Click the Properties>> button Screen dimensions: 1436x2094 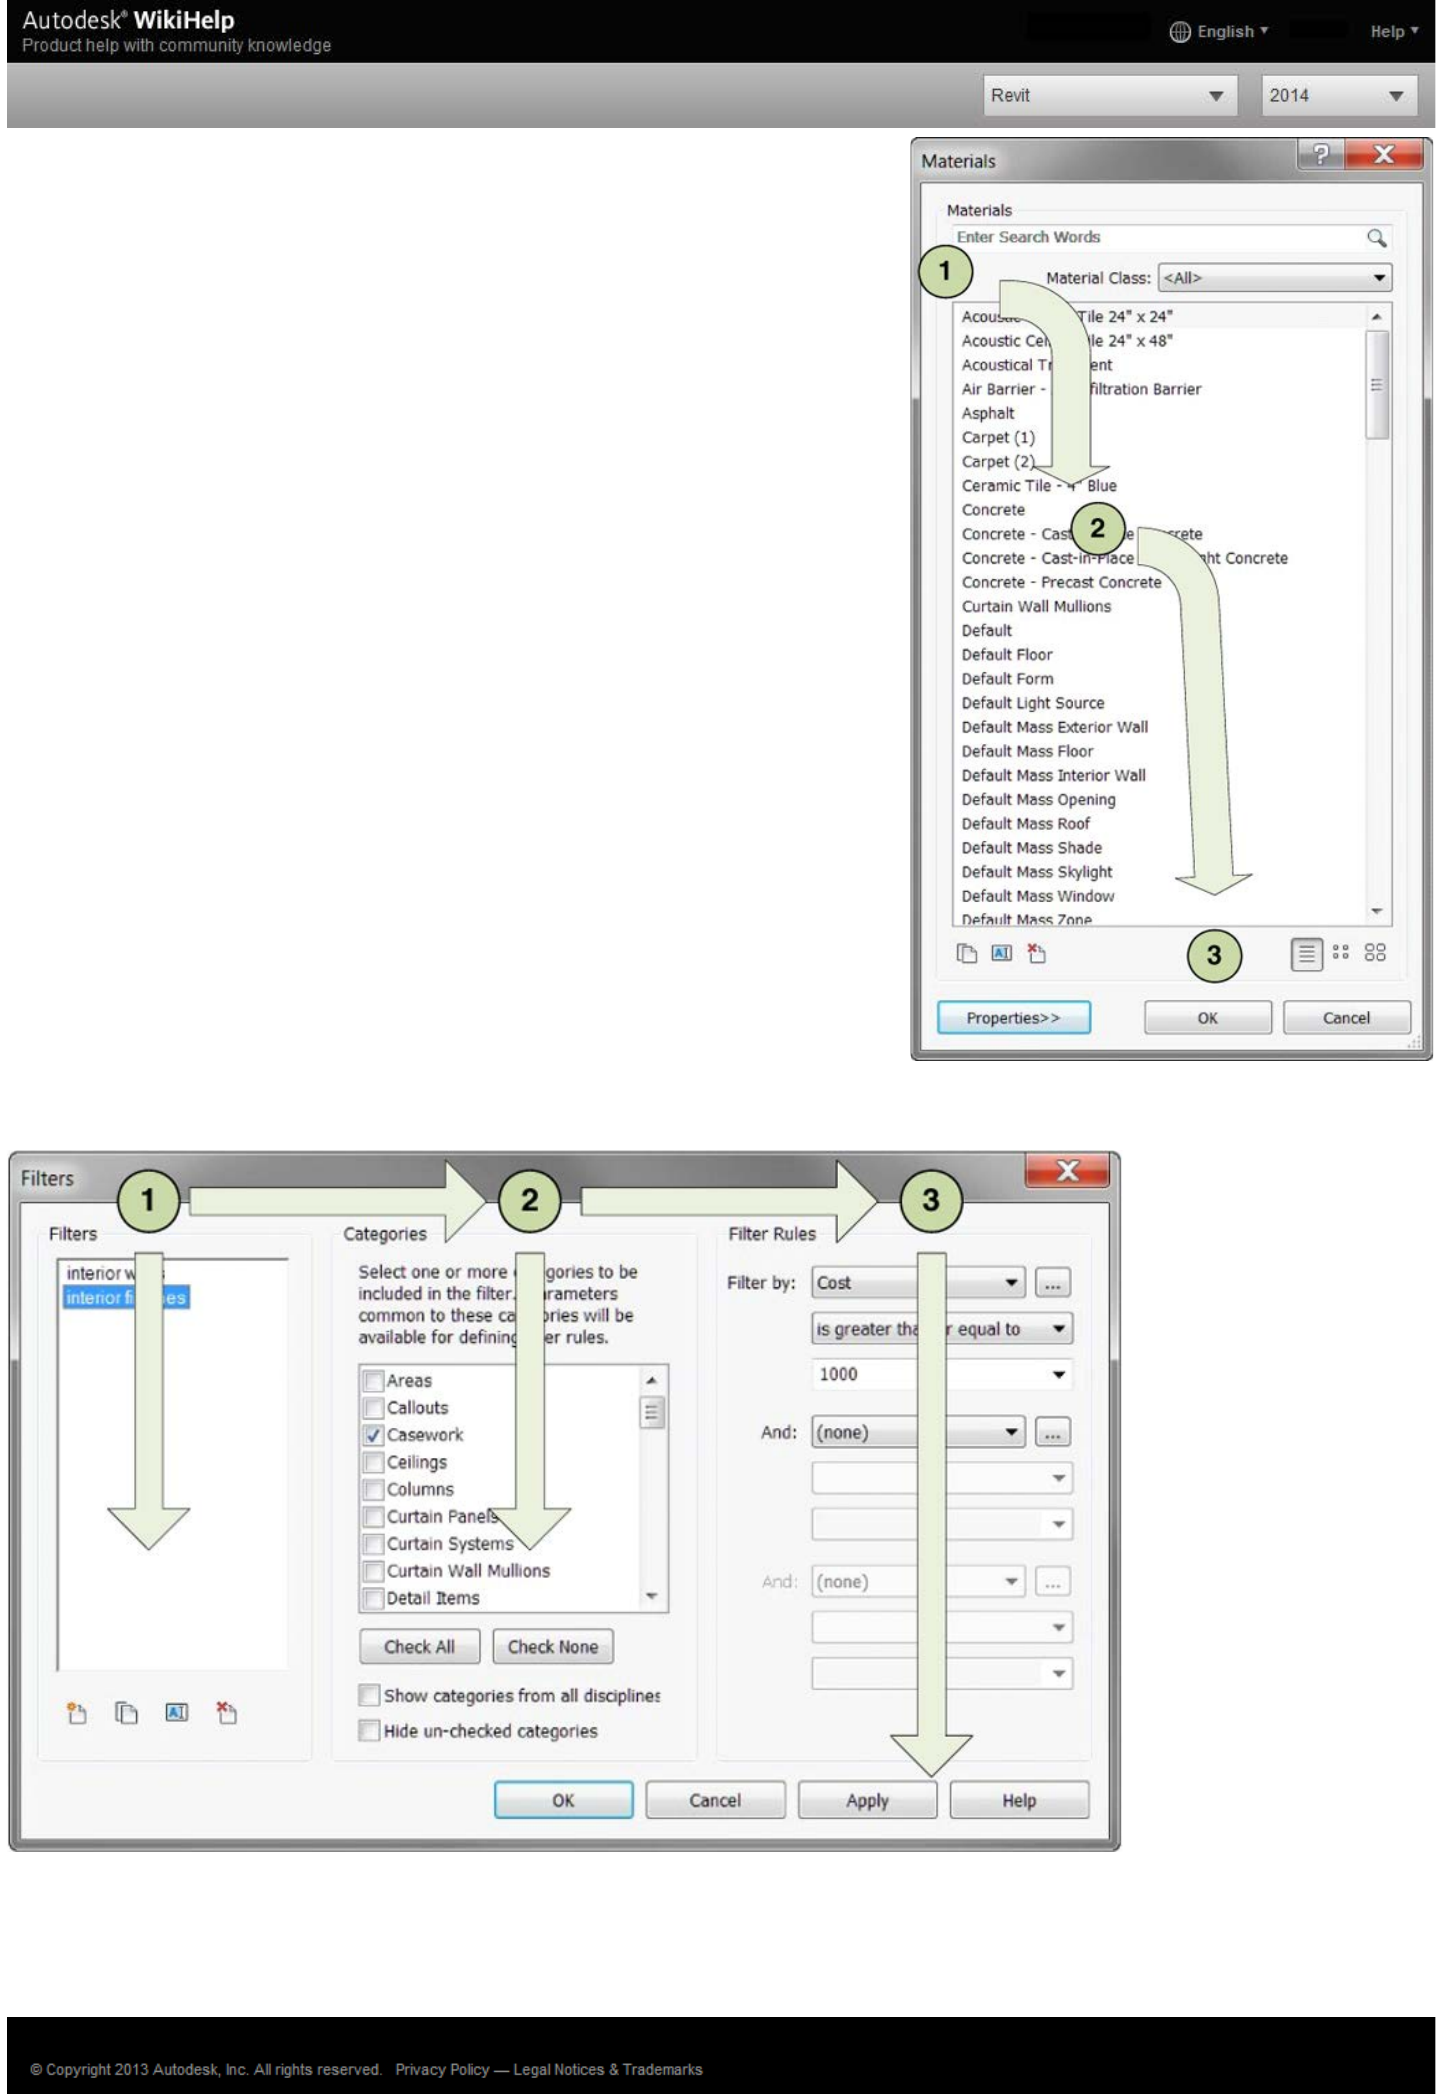(x=1013, y=1018)
